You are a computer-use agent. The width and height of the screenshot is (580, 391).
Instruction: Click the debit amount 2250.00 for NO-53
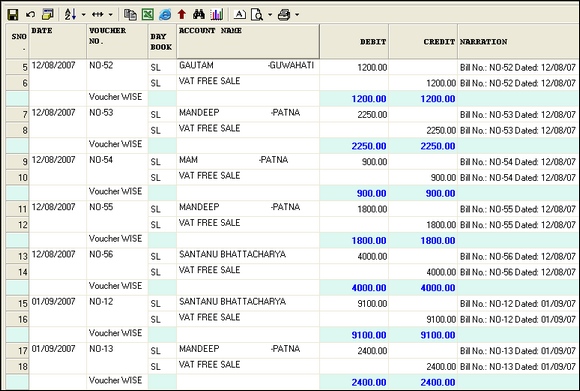click(x=372, y=115)
